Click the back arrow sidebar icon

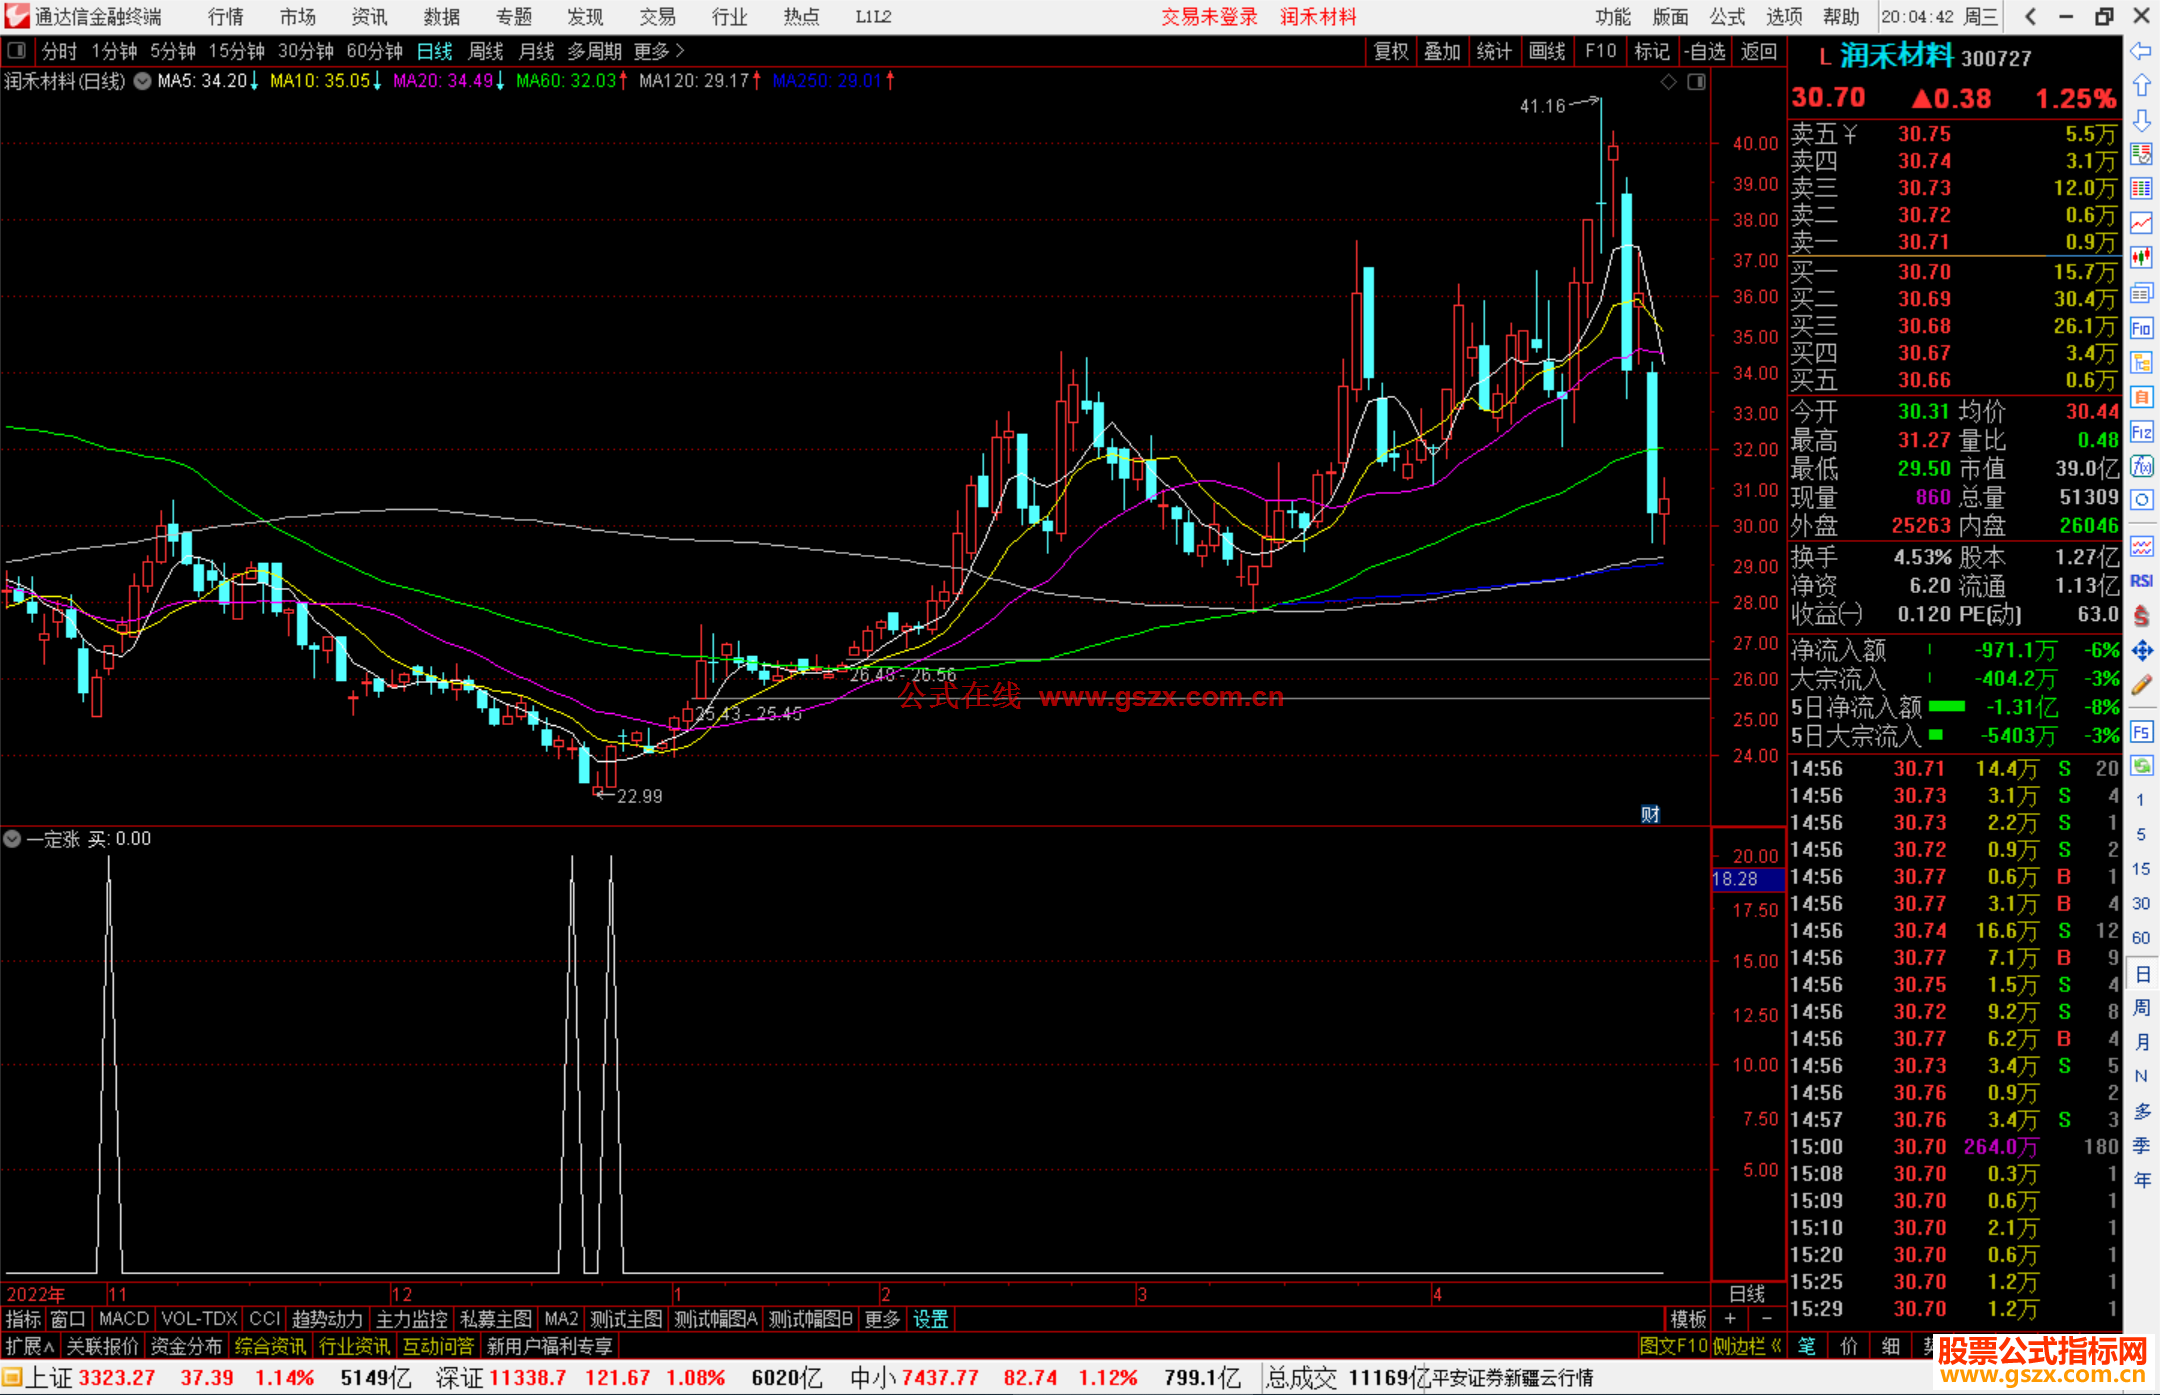click(x=2141, y=51)
